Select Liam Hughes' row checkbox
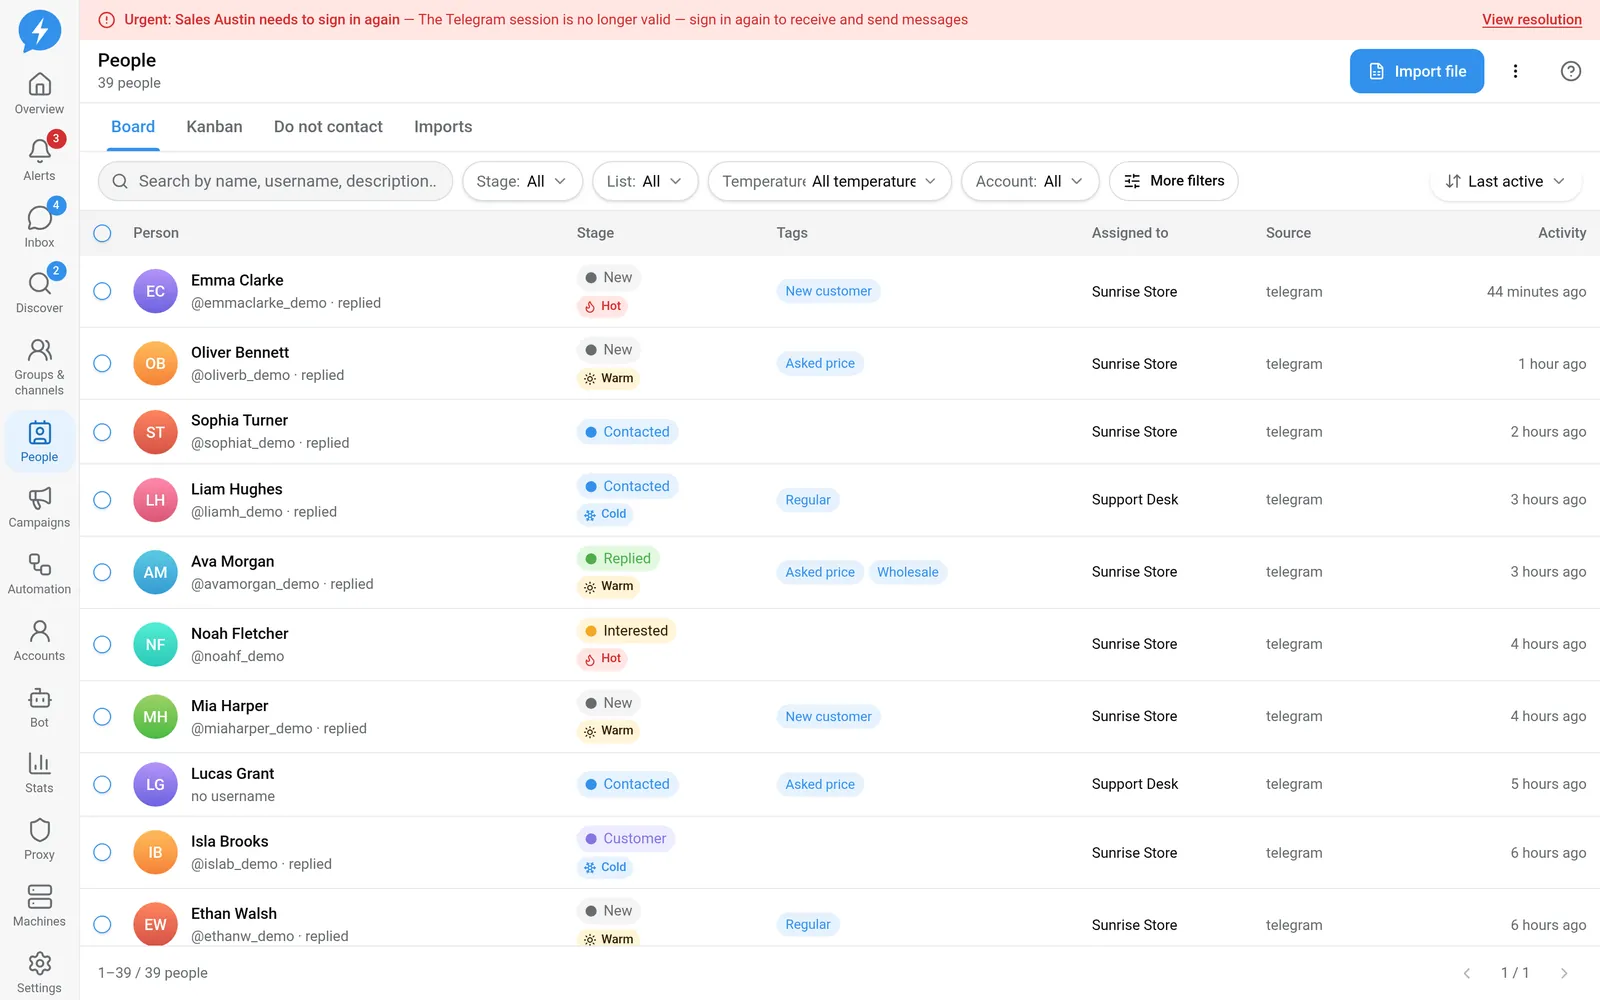 coord(102,500)
